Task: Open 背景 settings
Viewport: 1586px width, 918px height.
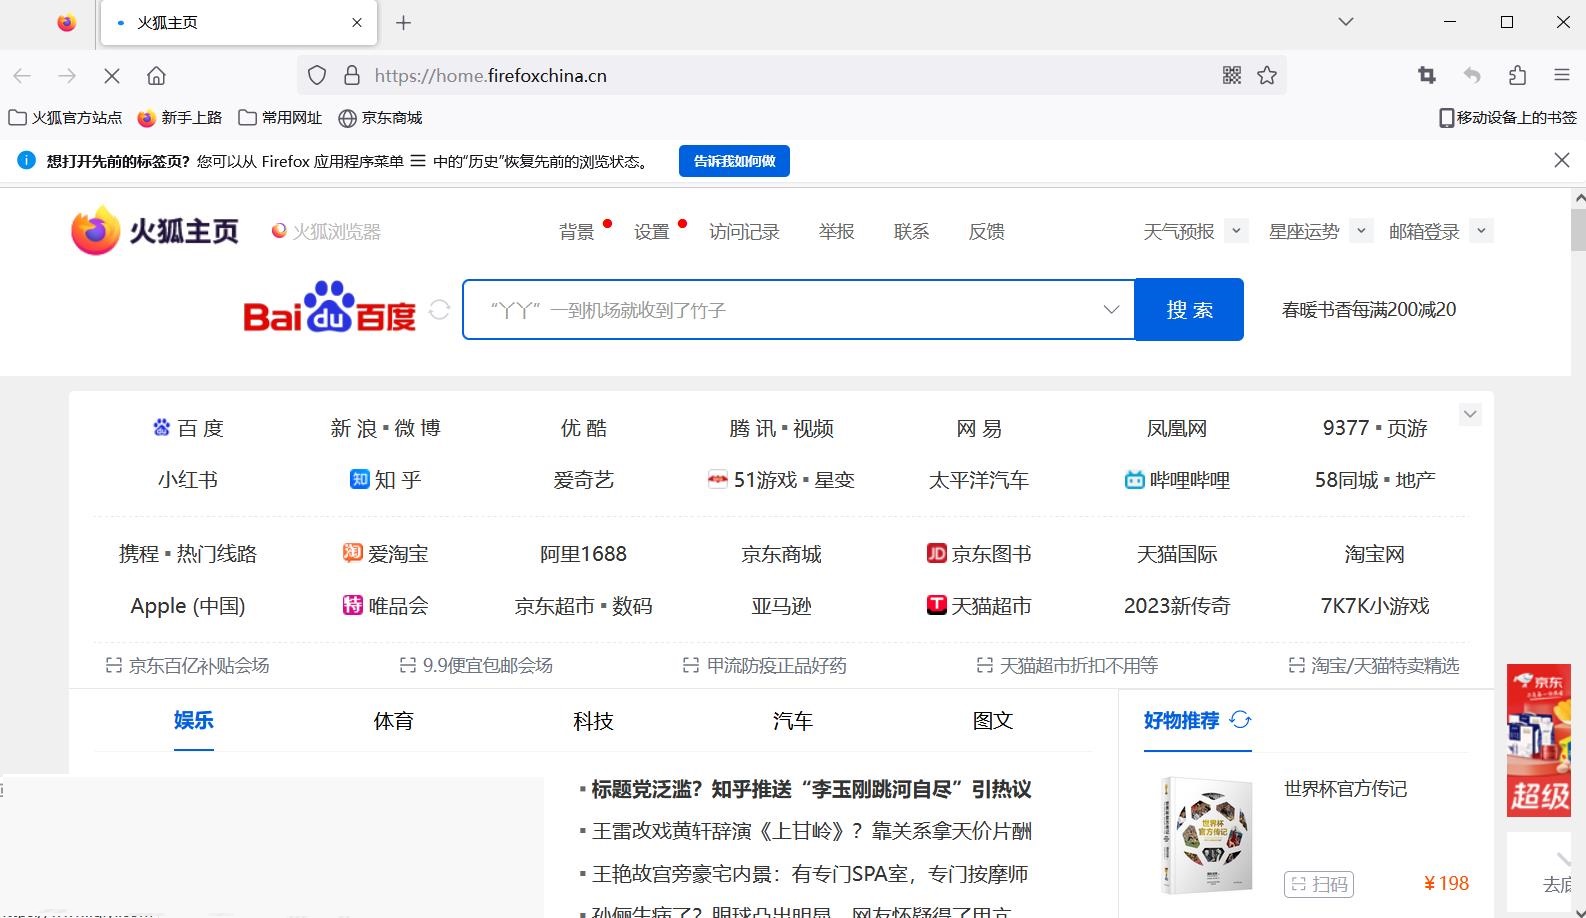Action: 577,232
